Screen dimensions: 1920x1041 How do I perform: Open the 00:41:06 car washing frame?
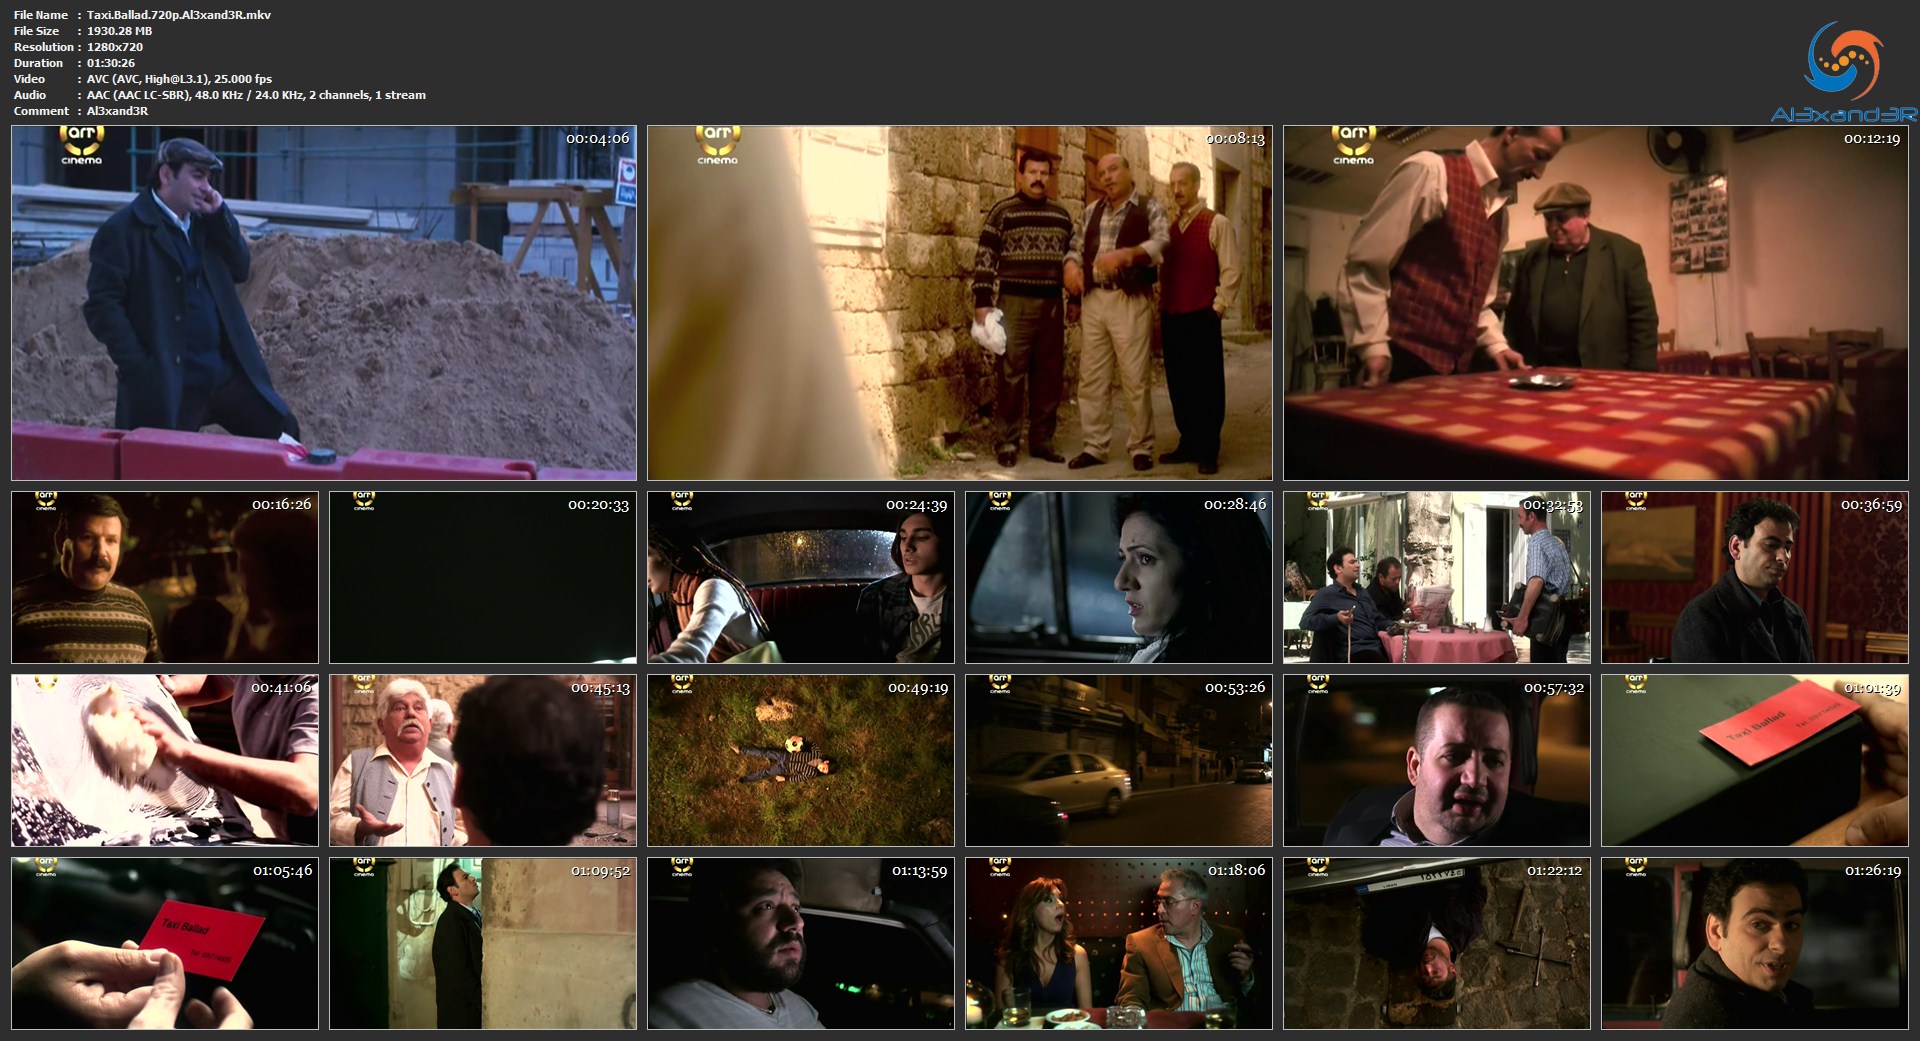click(x=165, y=760)
